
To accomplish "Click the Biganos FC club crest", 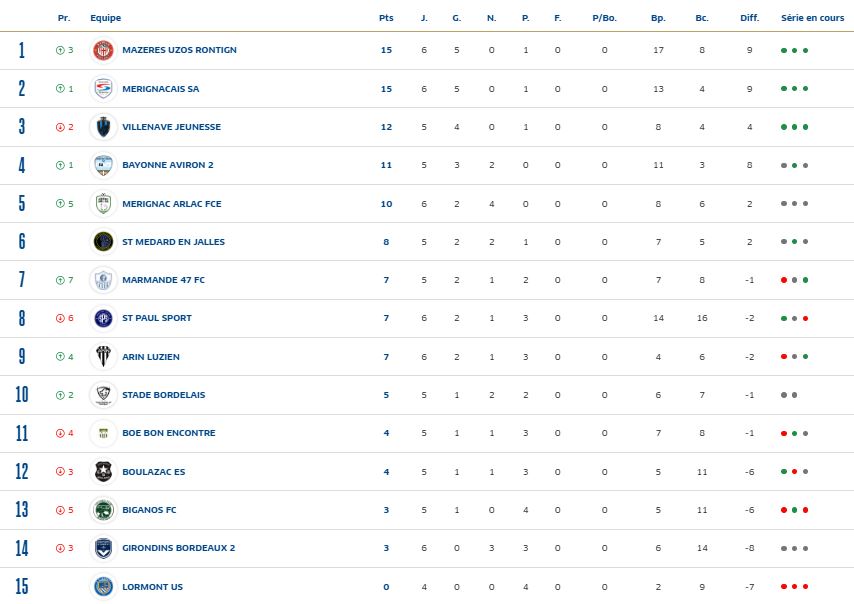I will click(x=104, y=510).
